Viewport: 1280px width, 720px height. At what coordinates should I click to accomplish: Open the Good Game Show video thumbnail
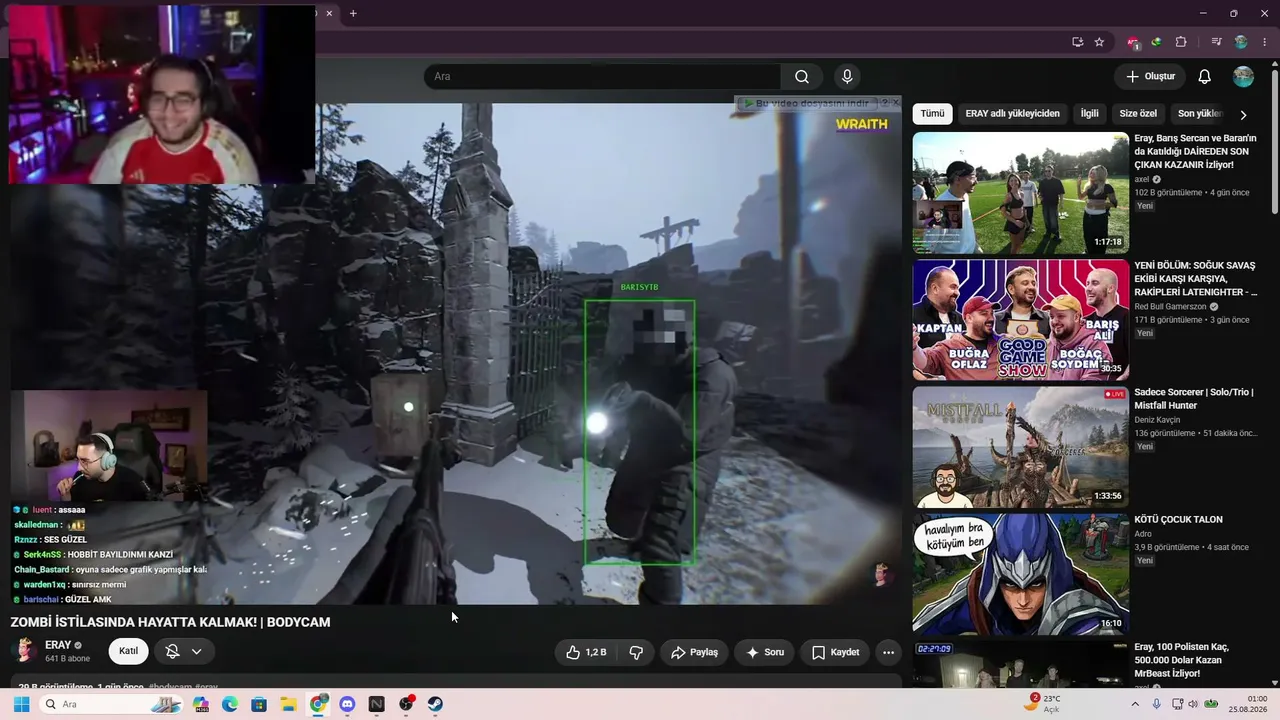tap(1020, 320)
